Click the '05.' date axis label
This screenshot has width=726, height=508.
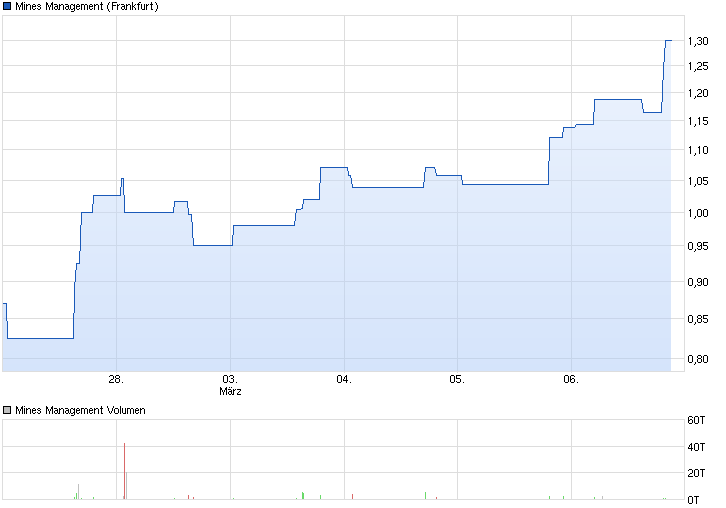[457, 379]
